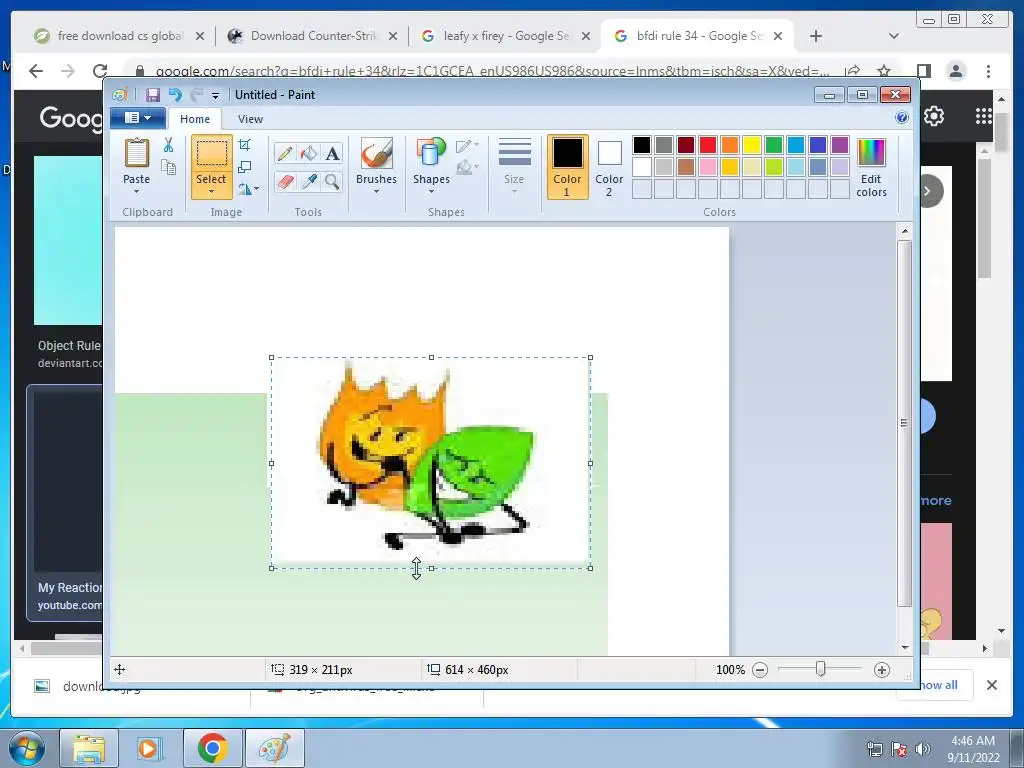
Task: Select the Color picker eyedropper tool
Action: tap(308, 182)
